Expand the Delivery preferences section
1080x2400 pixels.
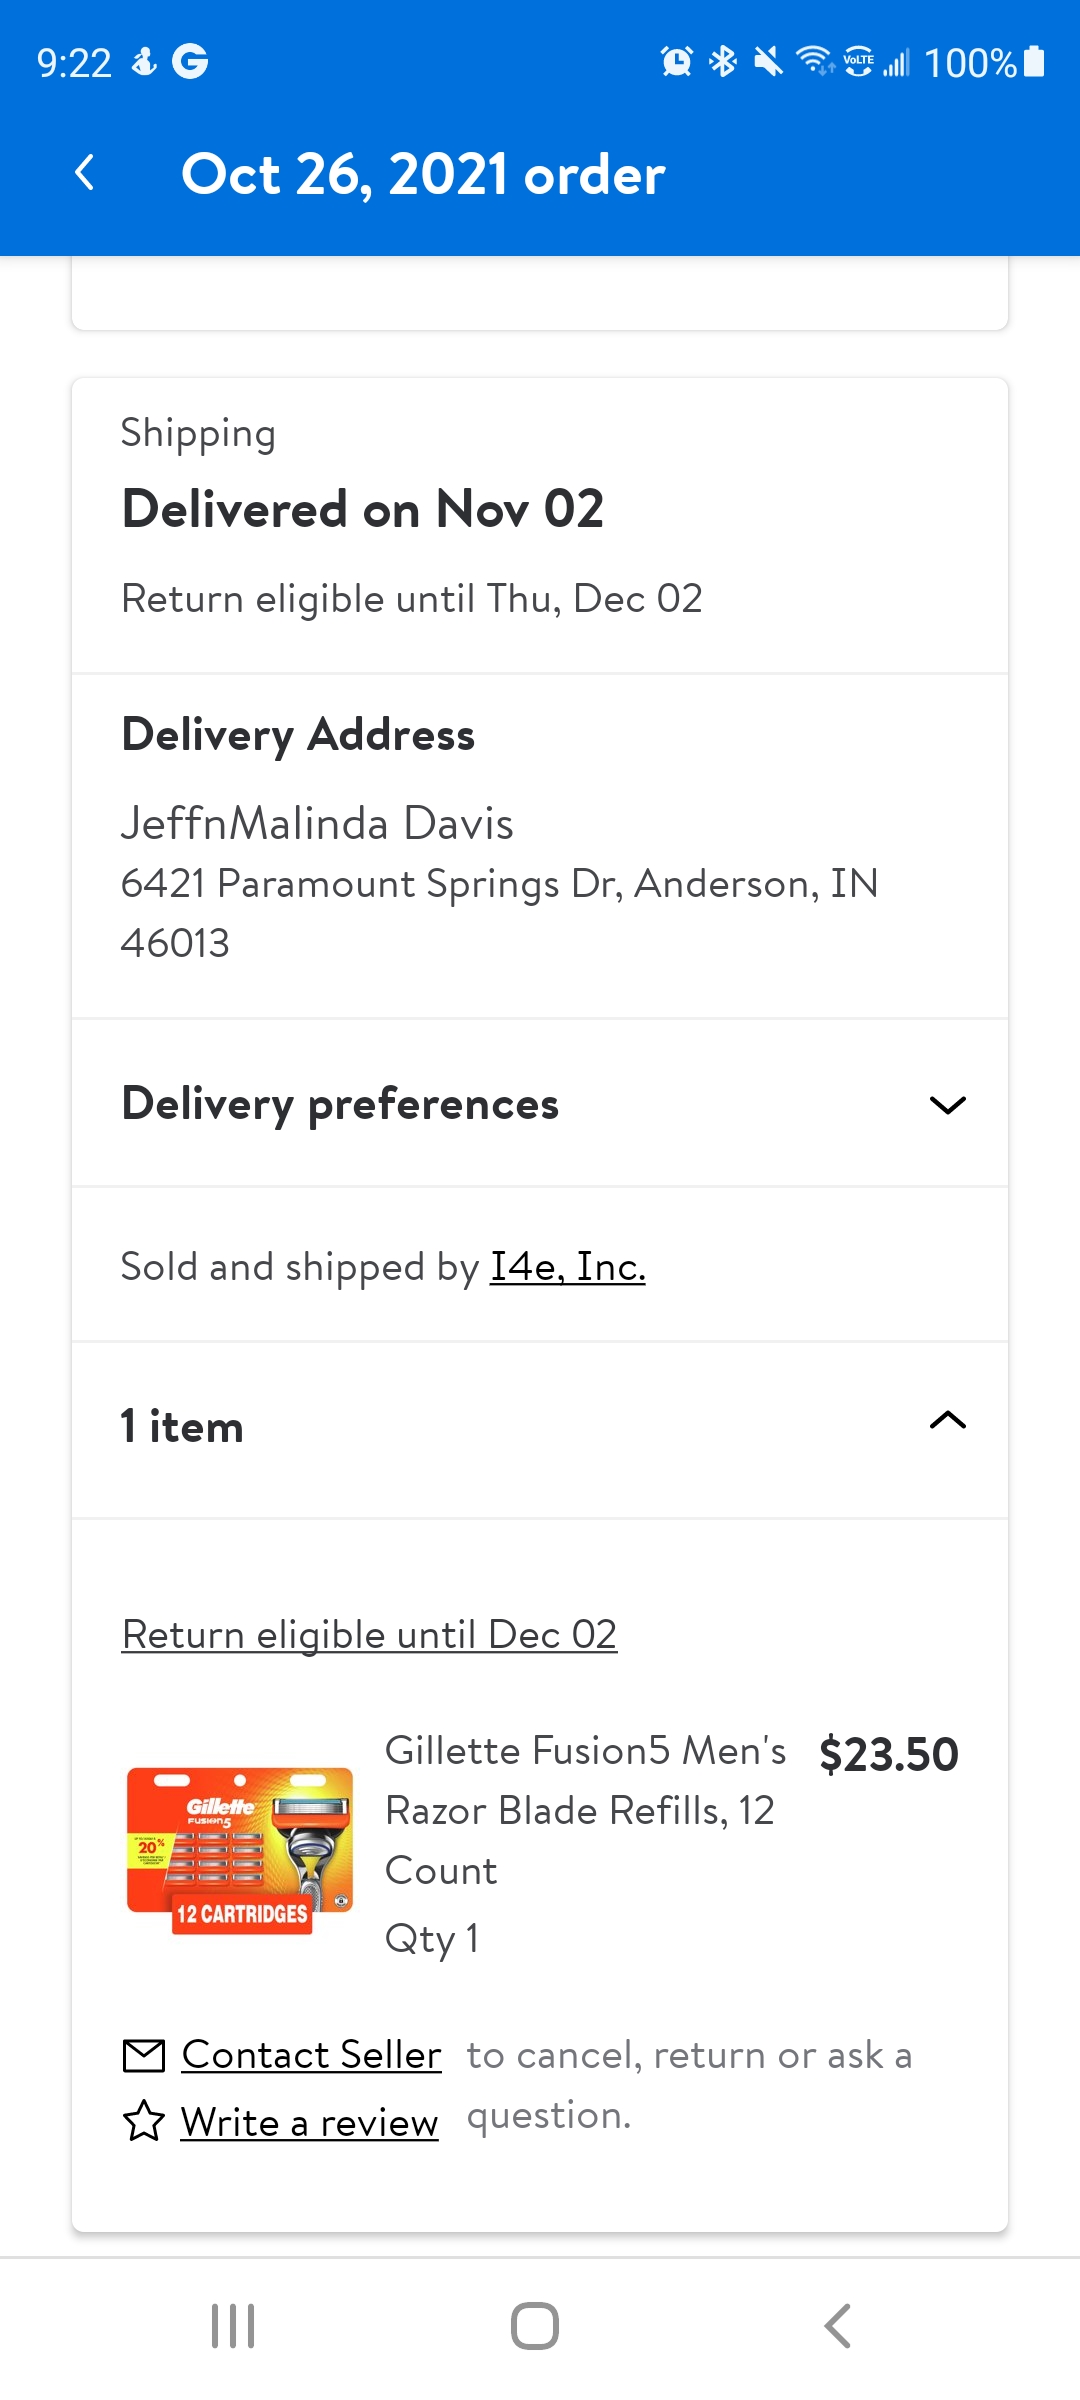(947, 1104)
